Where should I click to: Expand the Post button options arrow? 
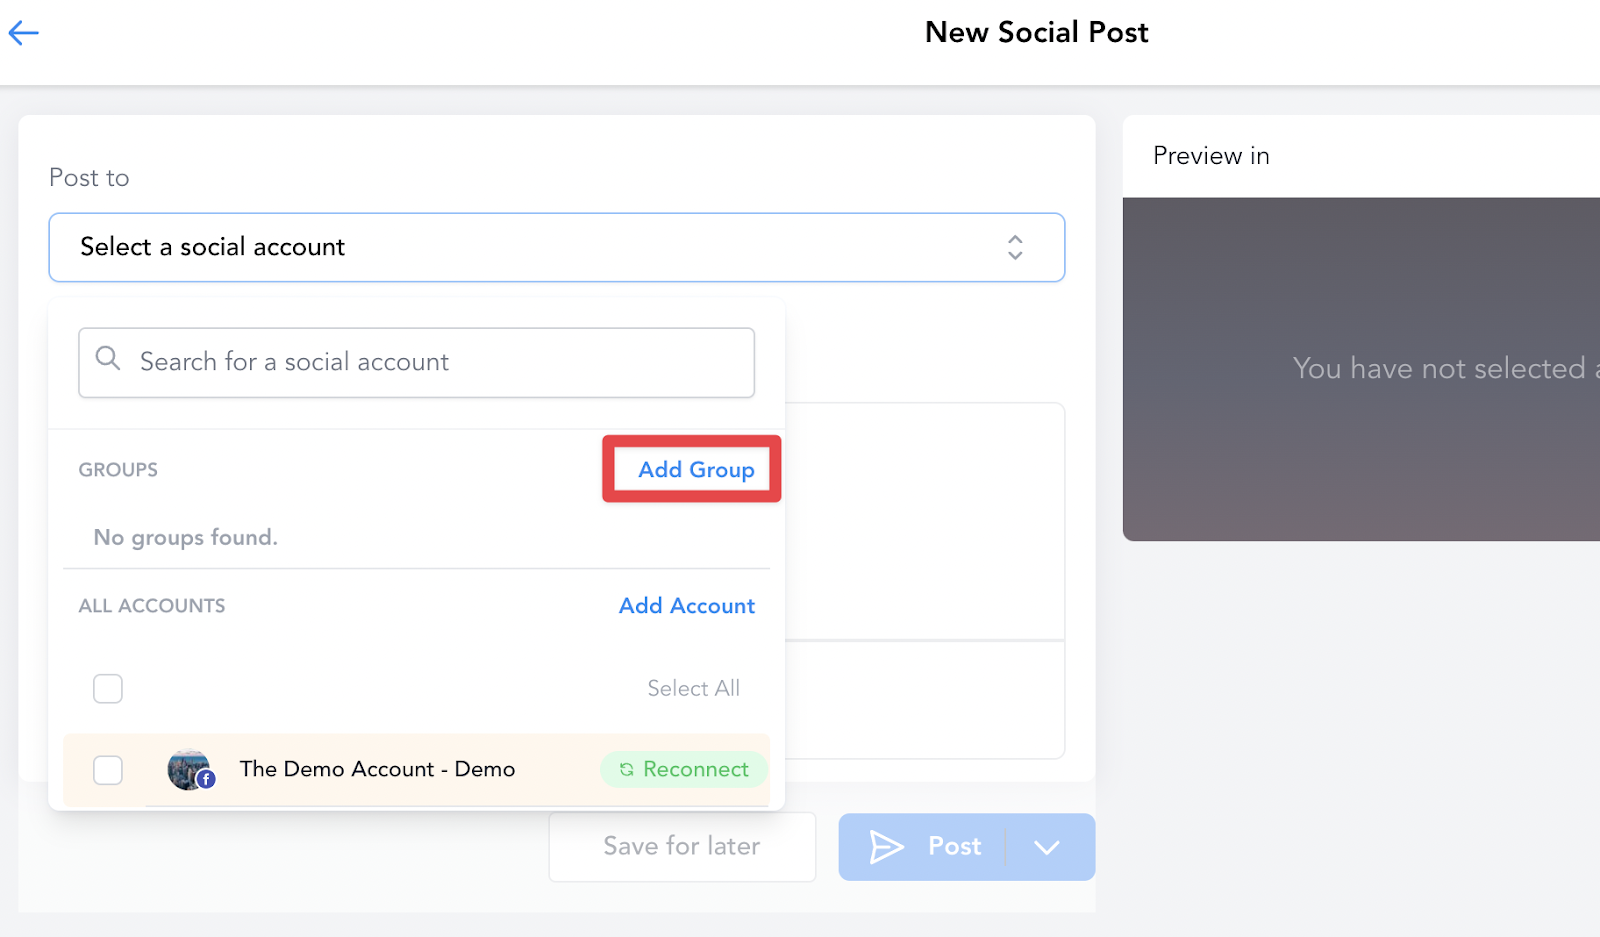click(x=1047, y=847)
